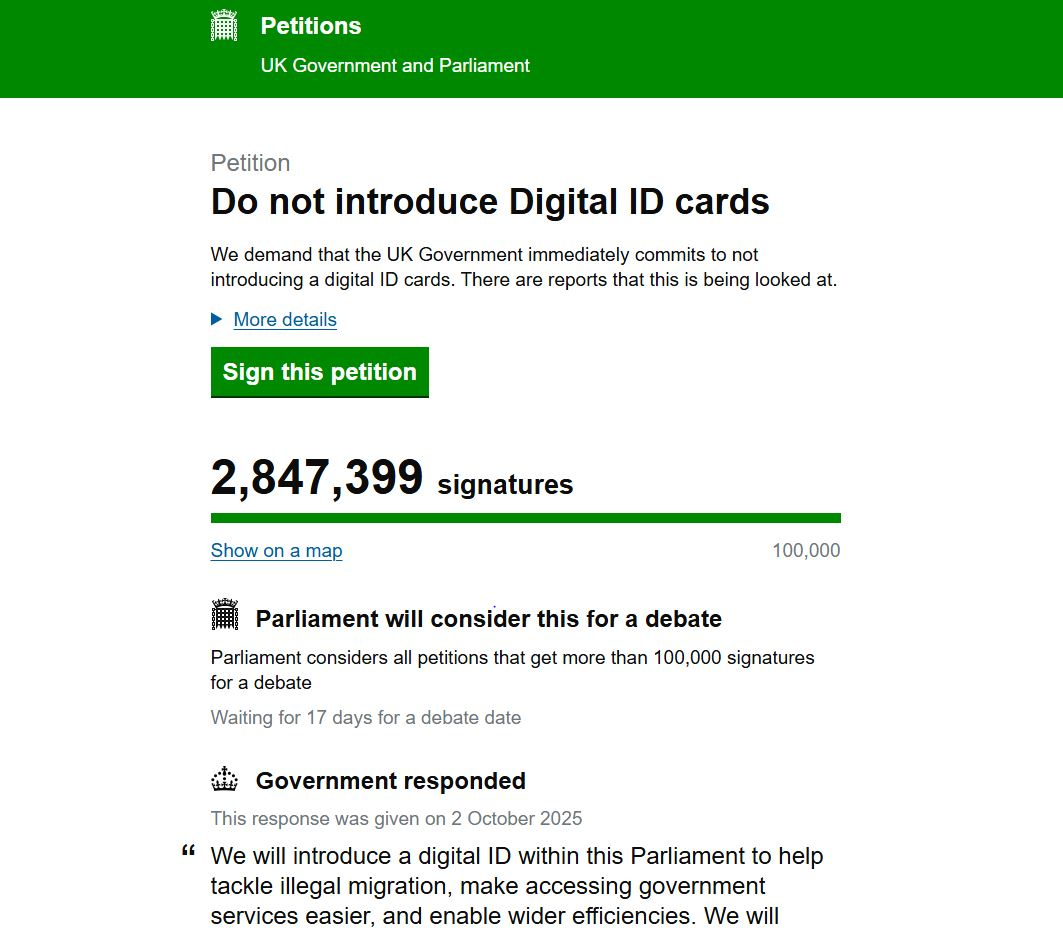The height and width of the screenshot is (934, 1063).
Task: Click the 'UK Government and Parliament' header subtitle
Action: [x=395, y=66]
